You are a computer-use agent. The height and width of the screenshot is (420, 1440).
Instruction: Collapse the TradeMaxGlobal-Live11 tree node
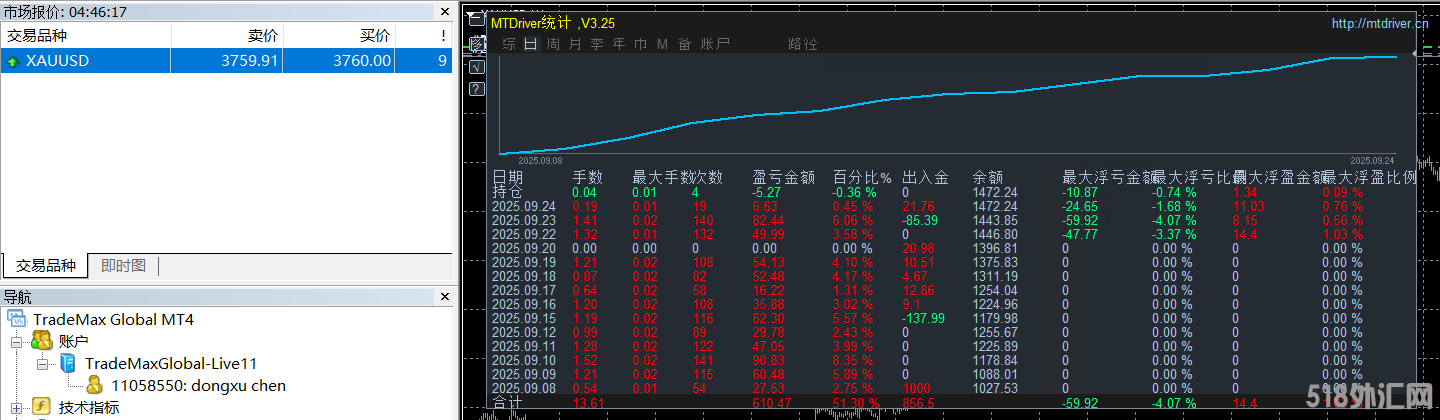(x=42, y=363)
